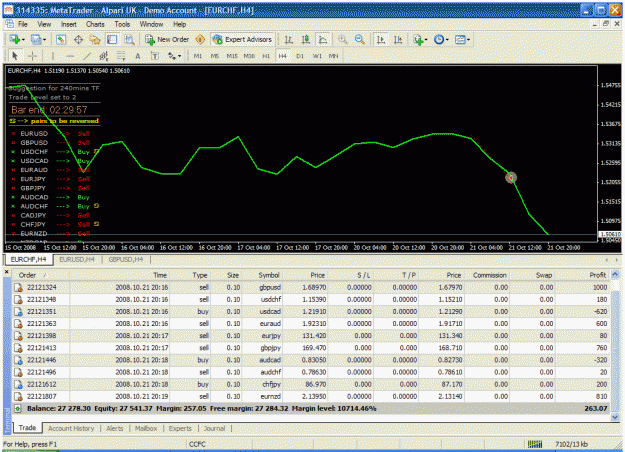Click the New Order button
Viewport: 625px width, 452px height.
coord(167,39)
